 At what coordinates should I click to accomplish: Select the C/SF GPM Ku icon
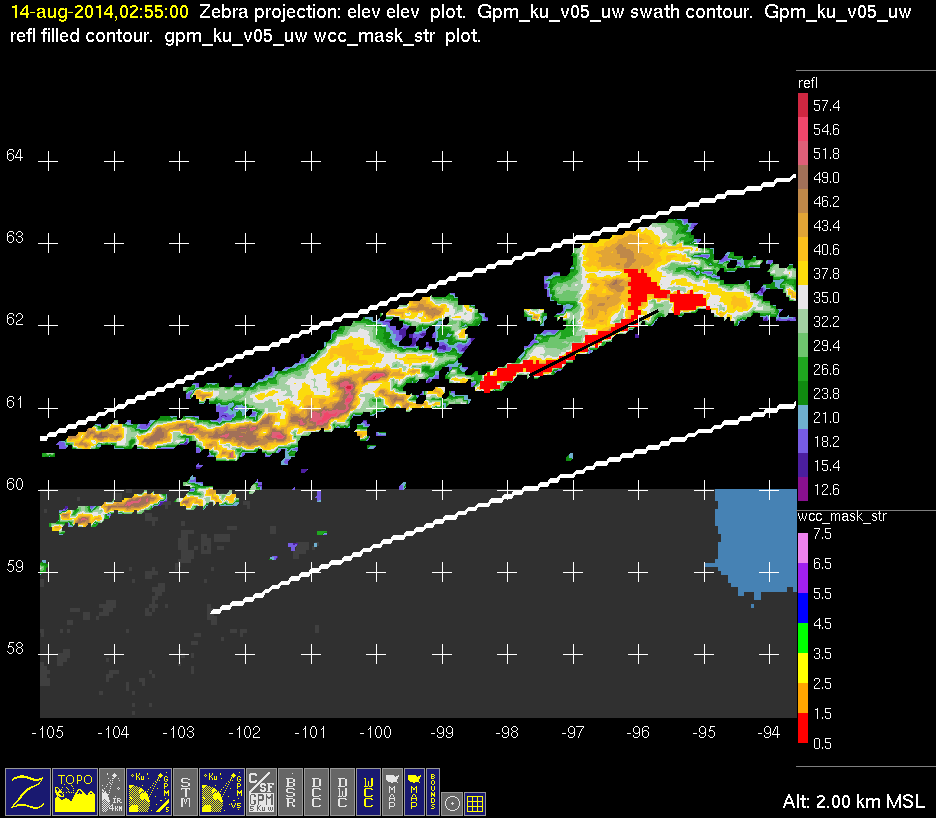pos(261,791)
